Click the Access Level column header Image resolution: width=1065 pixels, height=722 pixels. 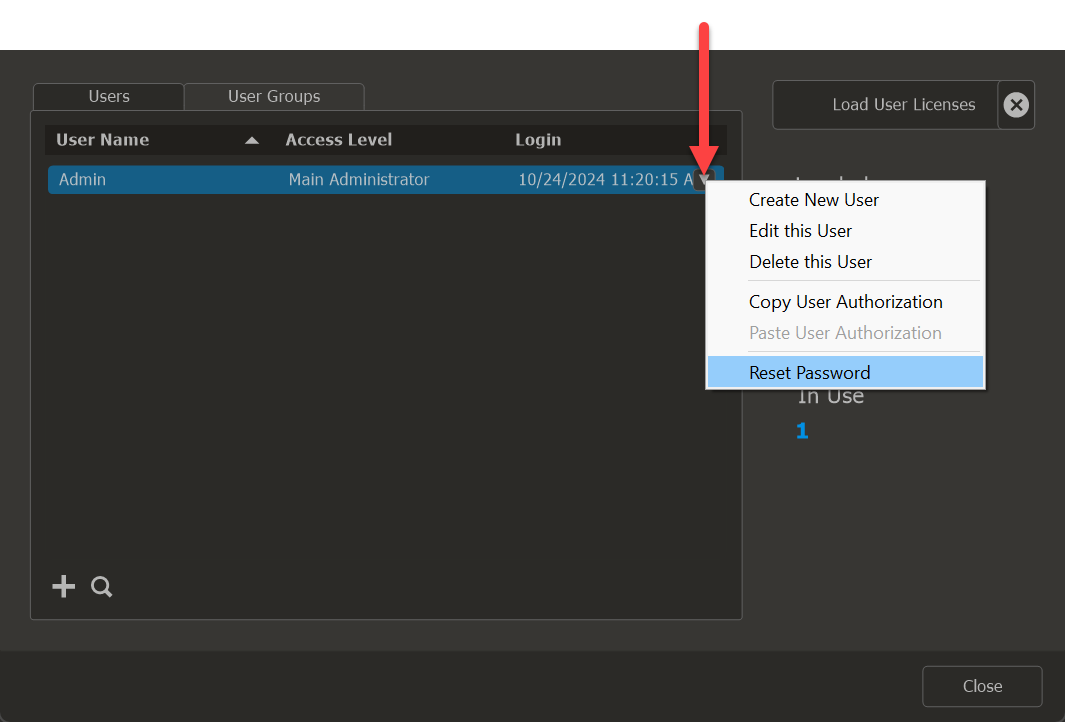tap(338, 140)
